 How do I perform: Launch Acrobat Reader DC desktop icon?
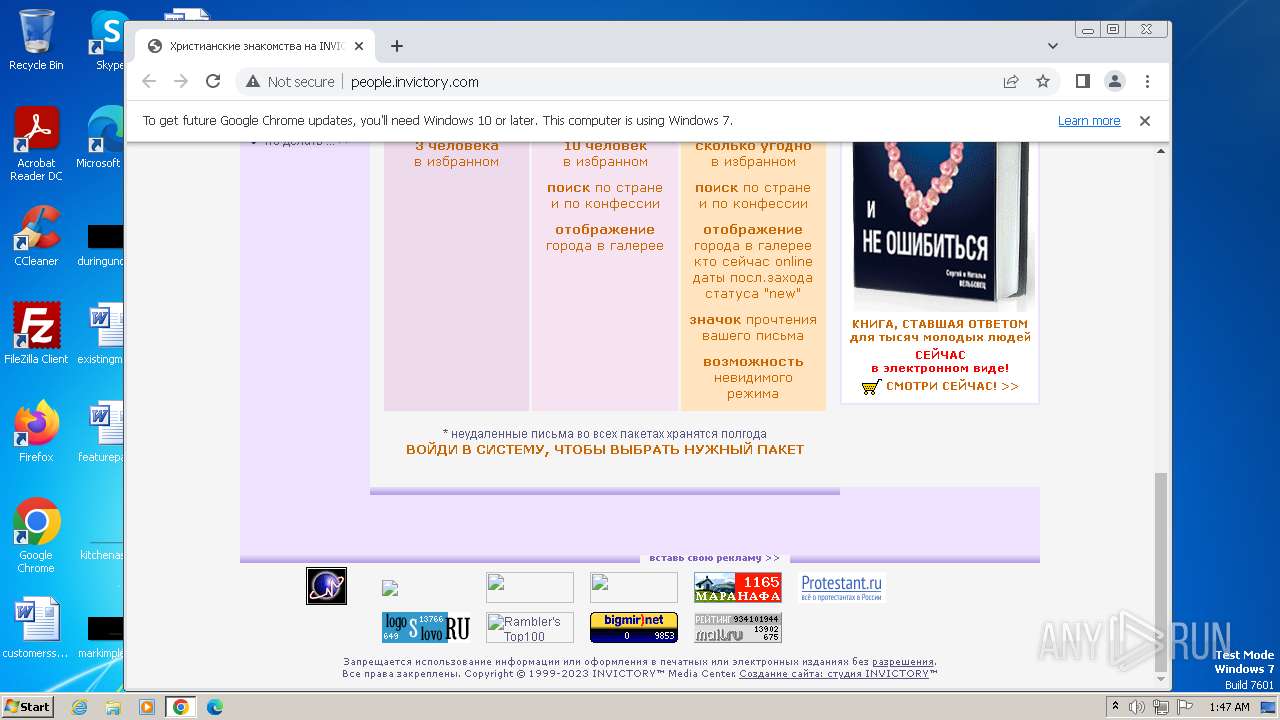pyautogui.click(x=36, y=144)
